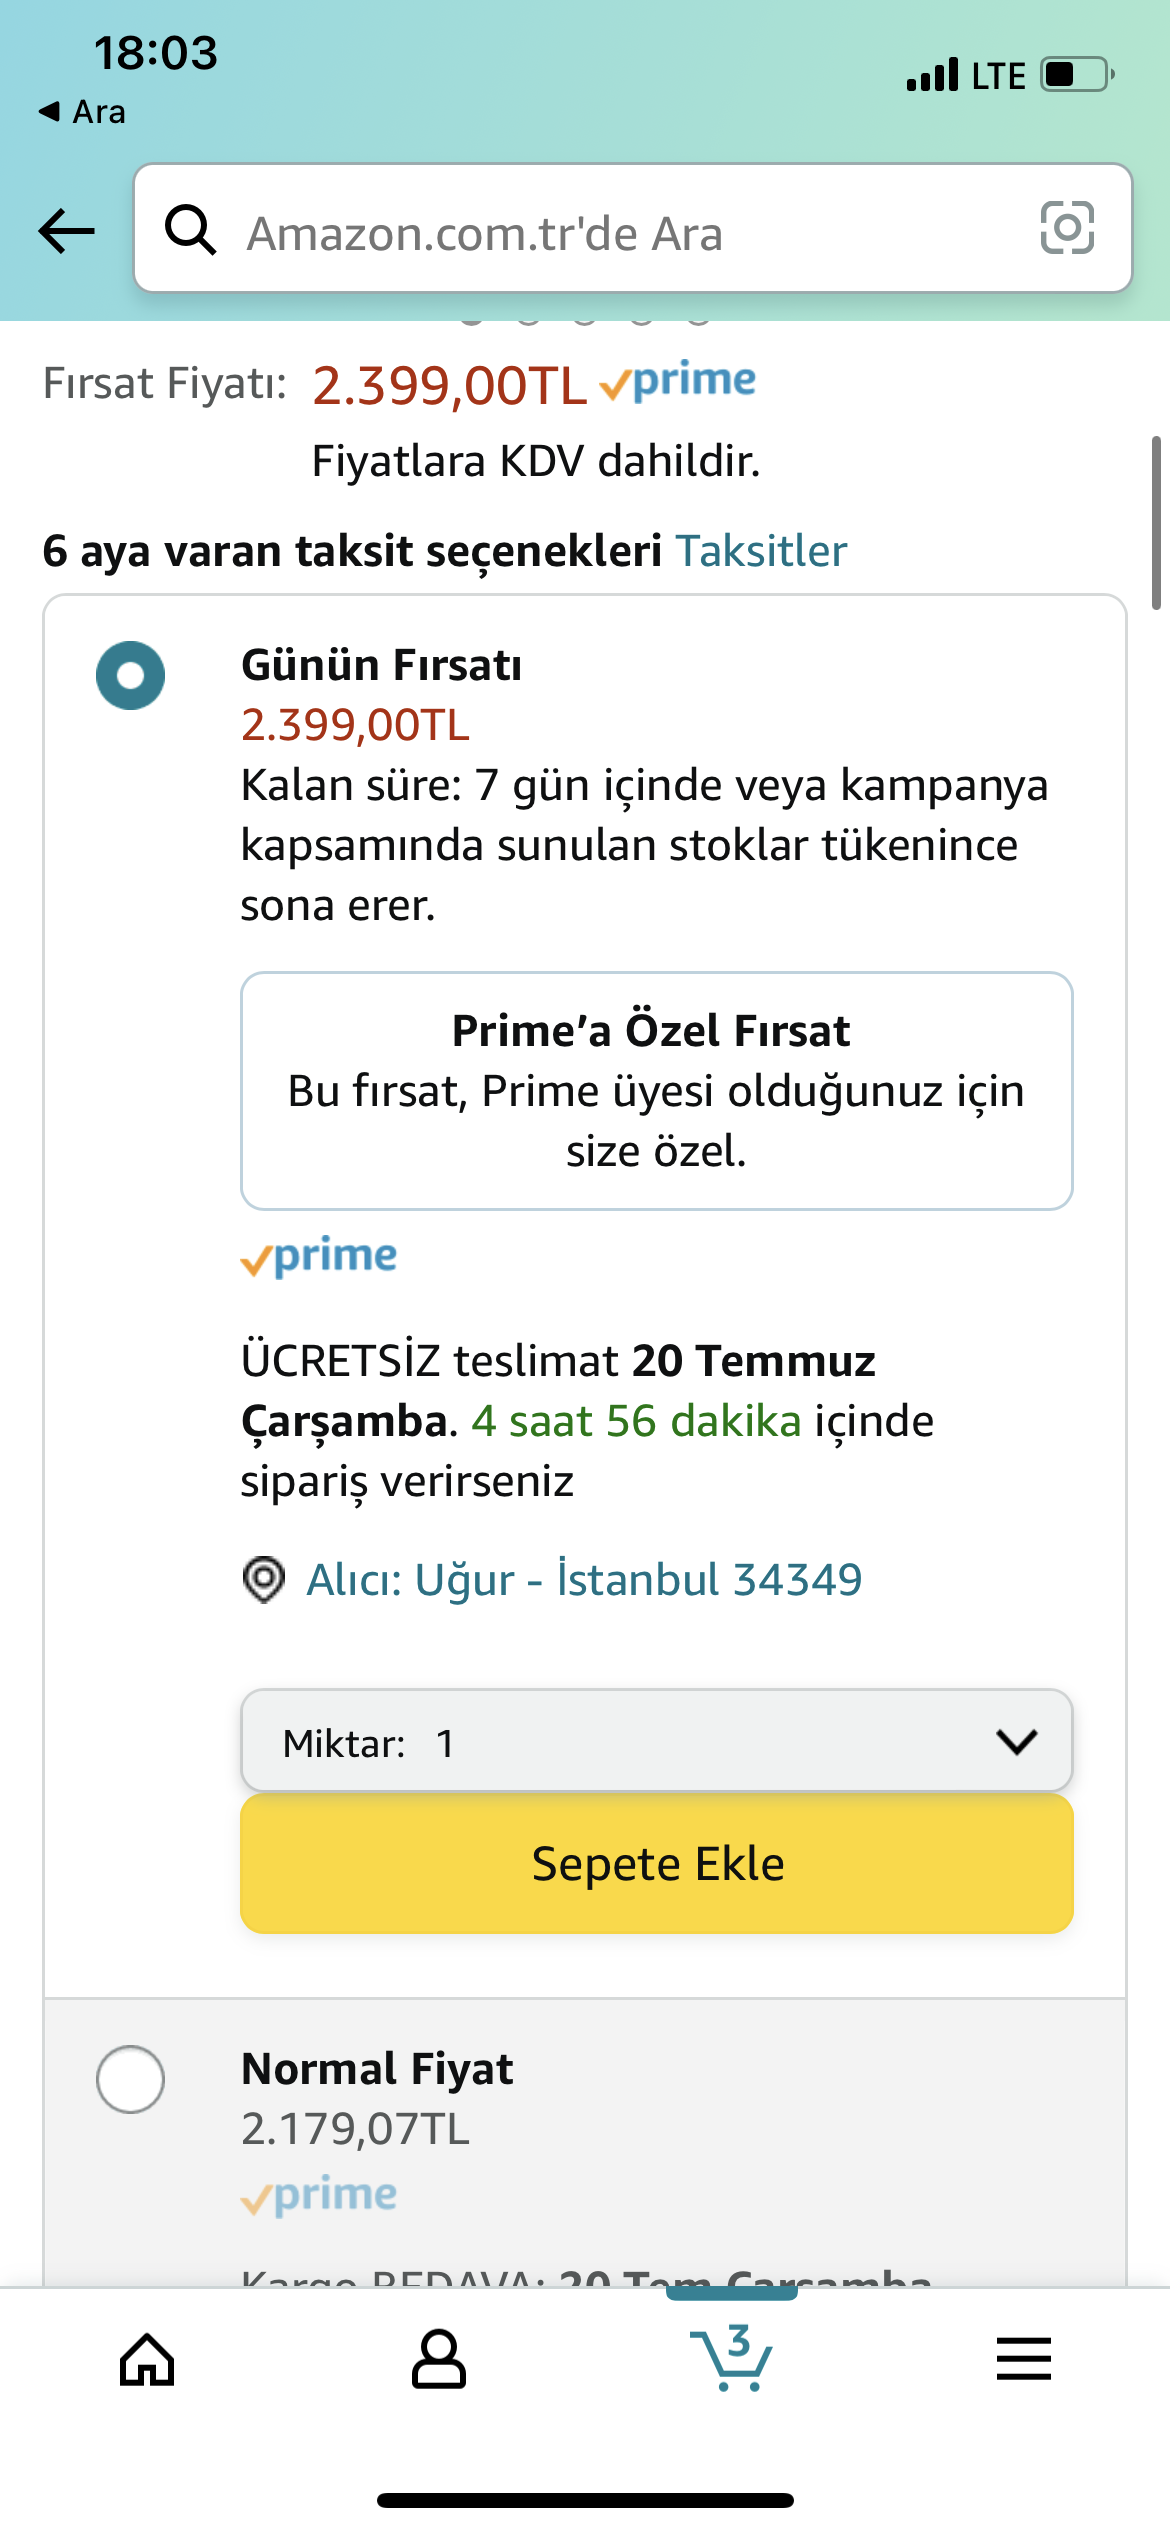The image size is (1170, 2532).
Task: Return to Ara app via status bar
Action: (x=82, y=112)
